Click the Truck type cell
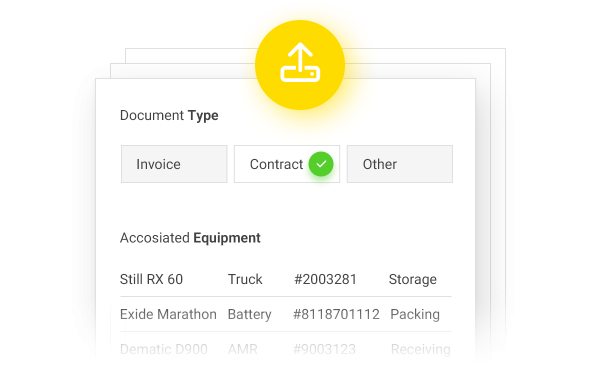The image size is (600, 367). tap(245, 279)
